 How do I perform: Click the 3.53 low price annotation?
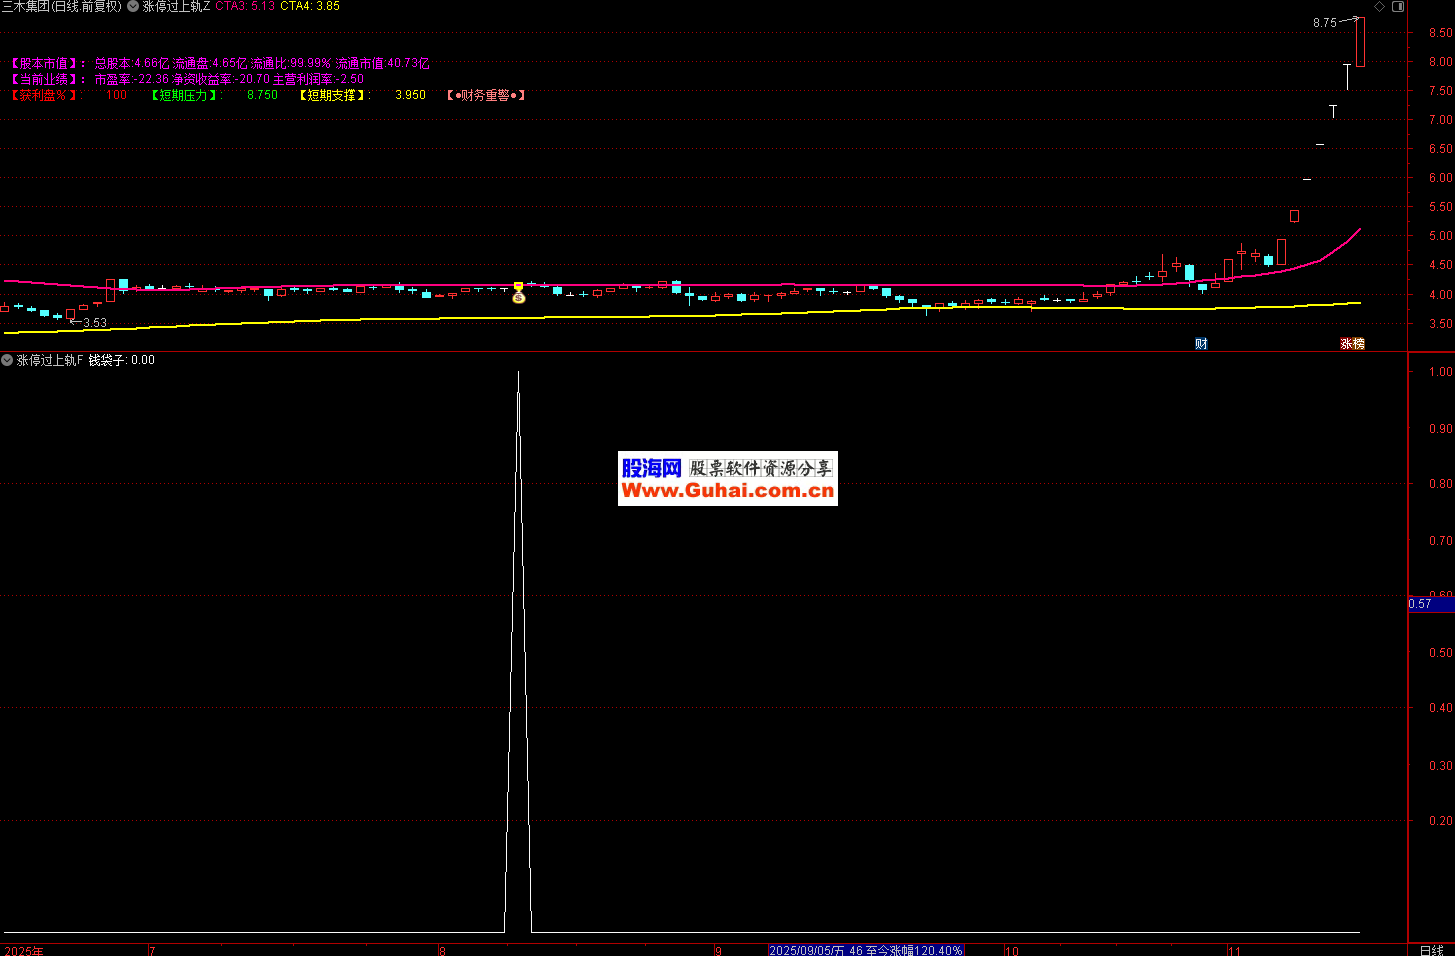tap(95, 323)
